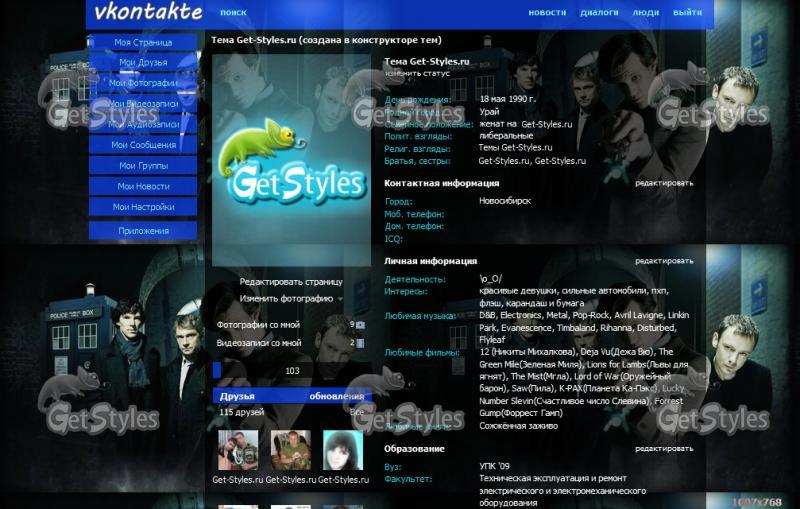The width and height of the screenshot is (800, 509).
Task: Open third friend's avatar with dark hair
Action: pos(342,451)
